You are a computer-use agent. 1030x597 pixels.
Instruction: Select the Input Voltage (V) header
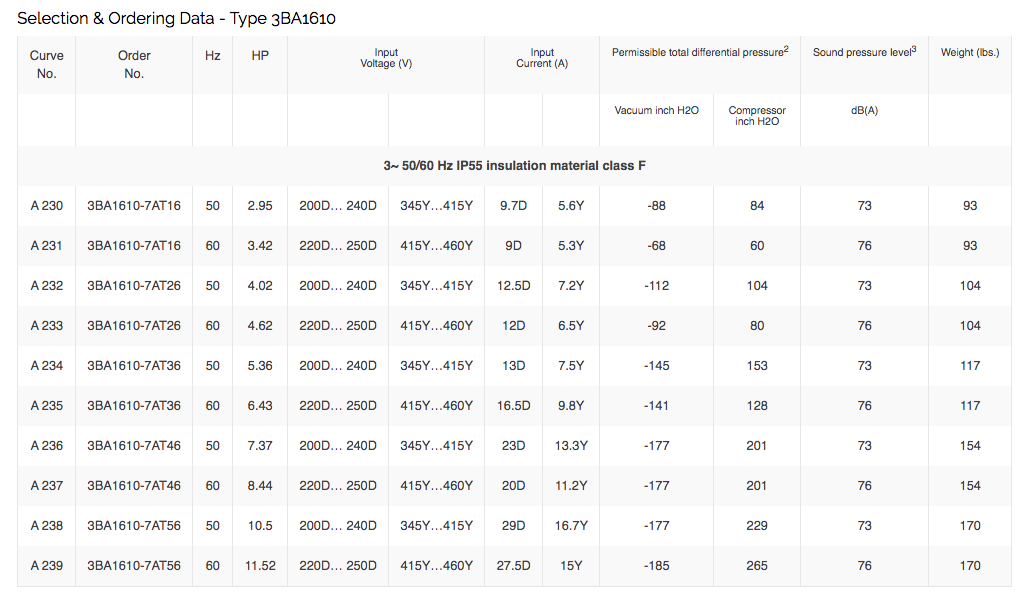tap(385, 58)
